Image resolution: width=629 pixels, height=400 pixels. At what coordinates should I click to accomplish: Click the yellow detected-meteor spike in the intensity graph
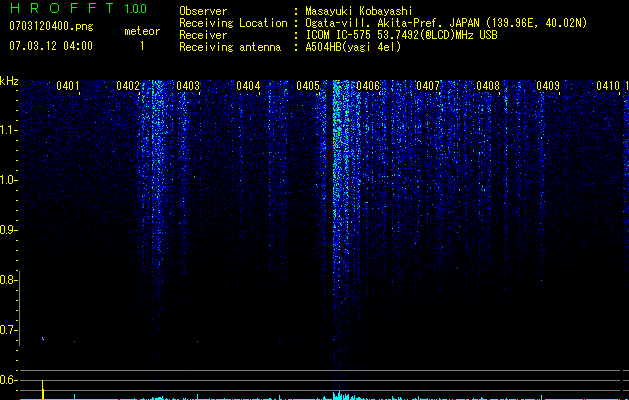click(x=43, y=390)
